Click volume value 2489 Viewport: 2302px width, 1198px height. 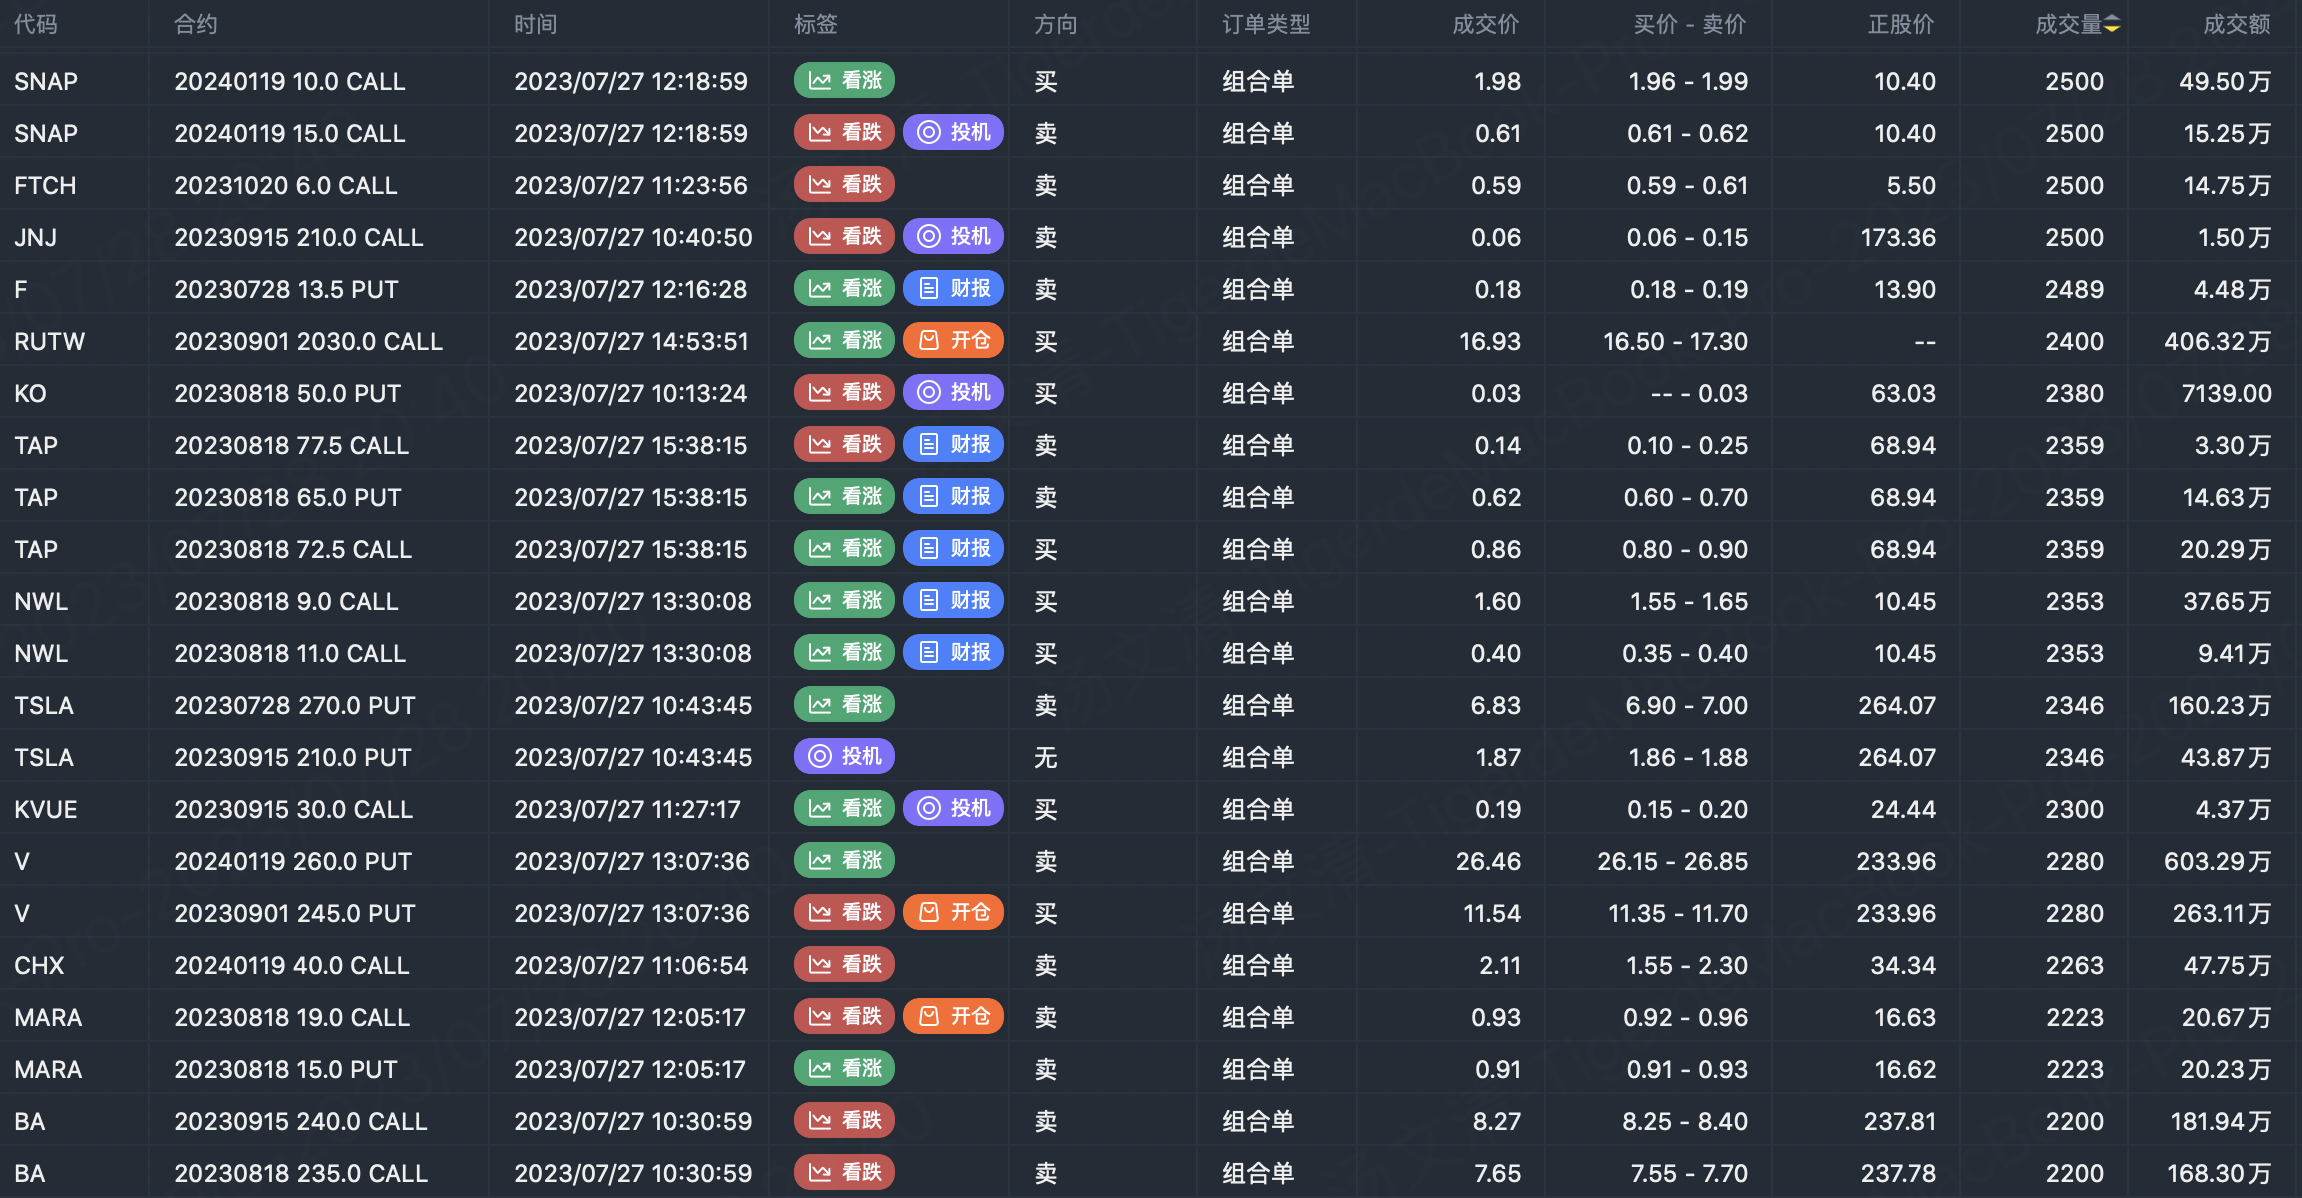coord(2074,289)
